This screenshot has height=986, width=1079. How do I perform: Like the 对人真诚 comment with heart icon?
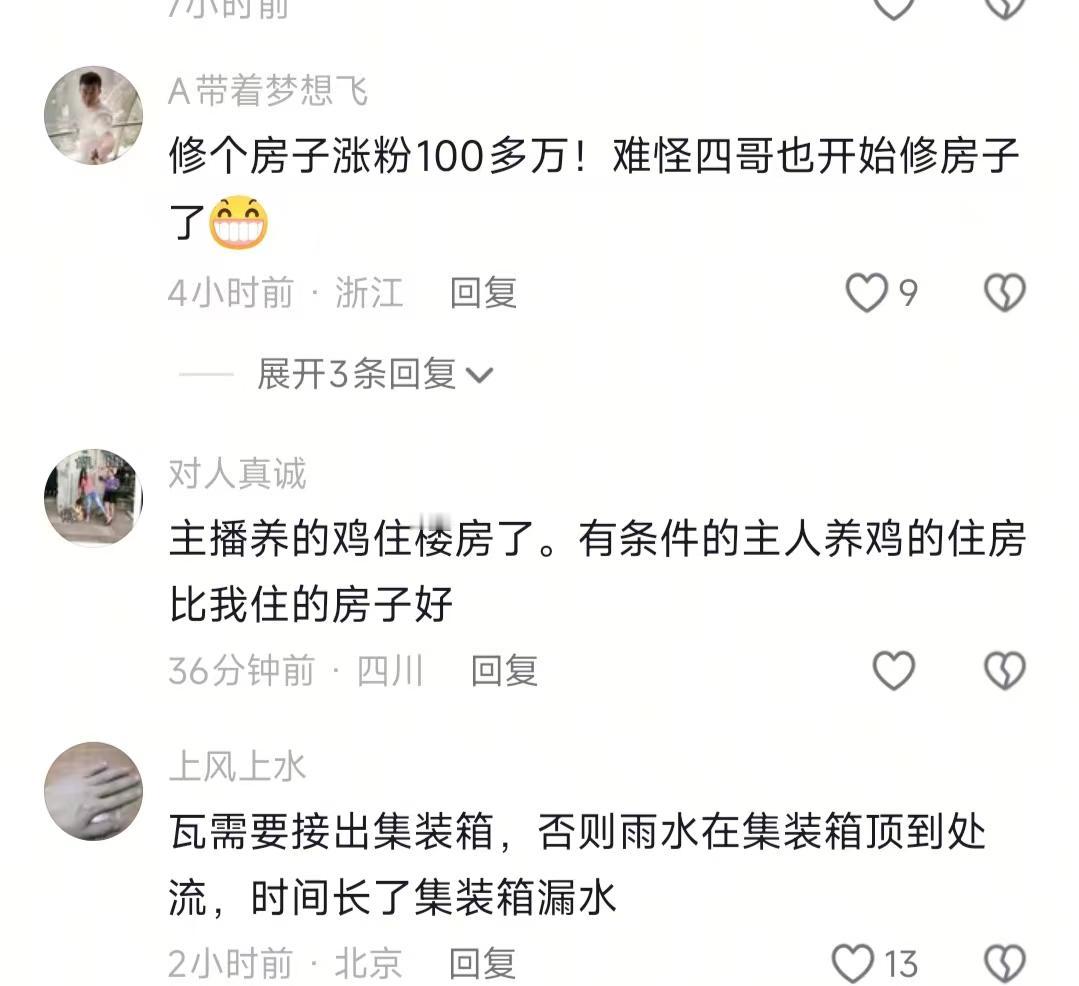(x=893, y=670)
